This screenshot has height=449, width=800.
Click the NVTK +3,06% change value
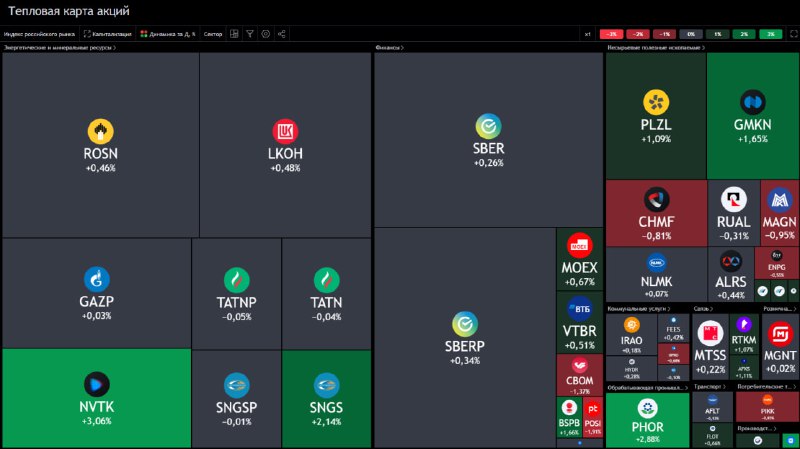[96, 421]
